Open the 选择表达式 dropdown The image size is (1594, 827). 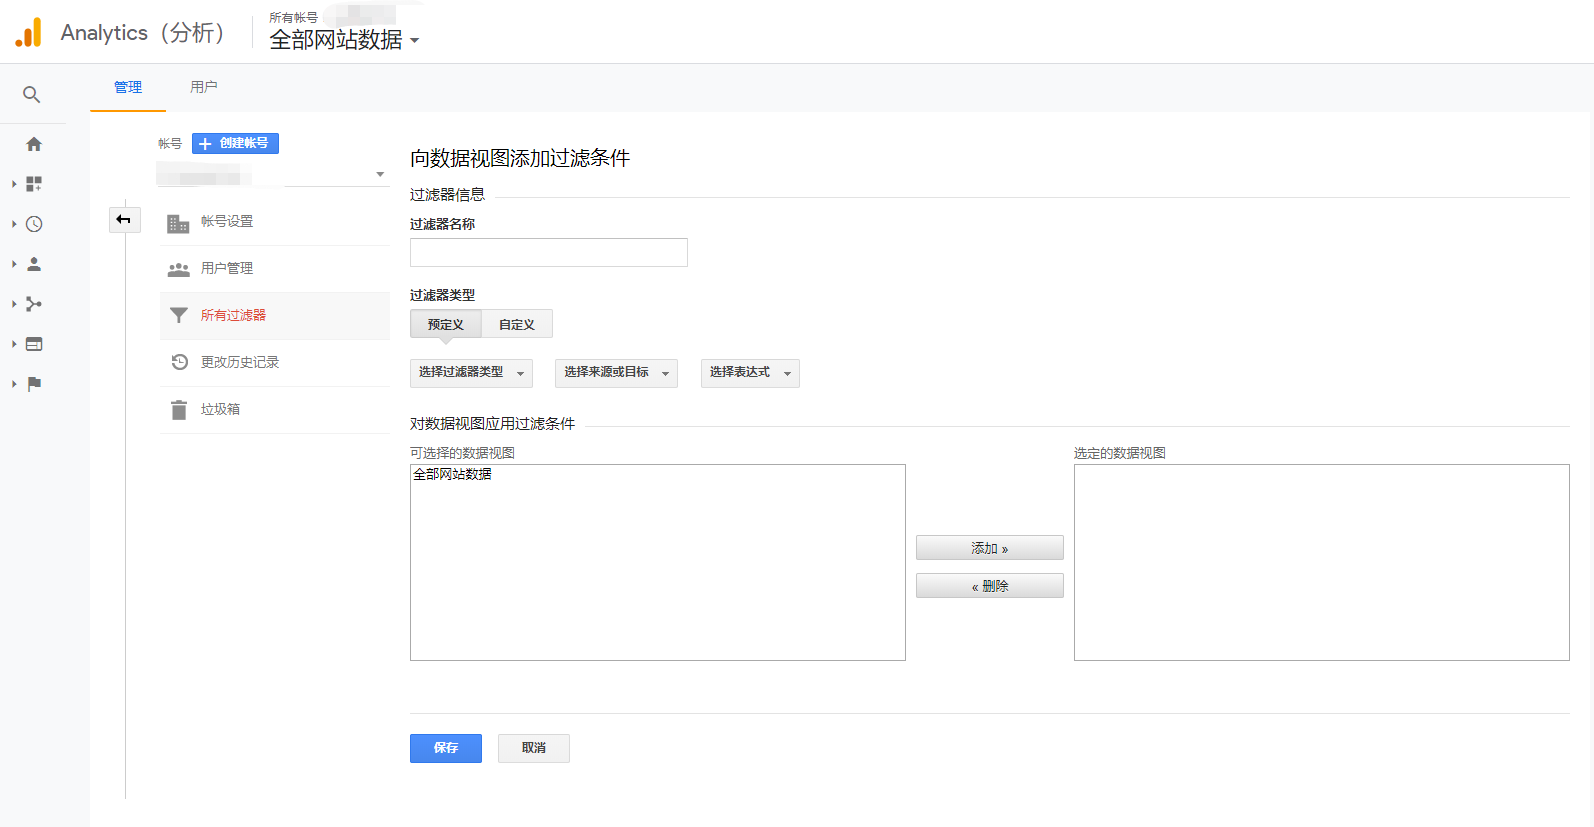point(750,373)
